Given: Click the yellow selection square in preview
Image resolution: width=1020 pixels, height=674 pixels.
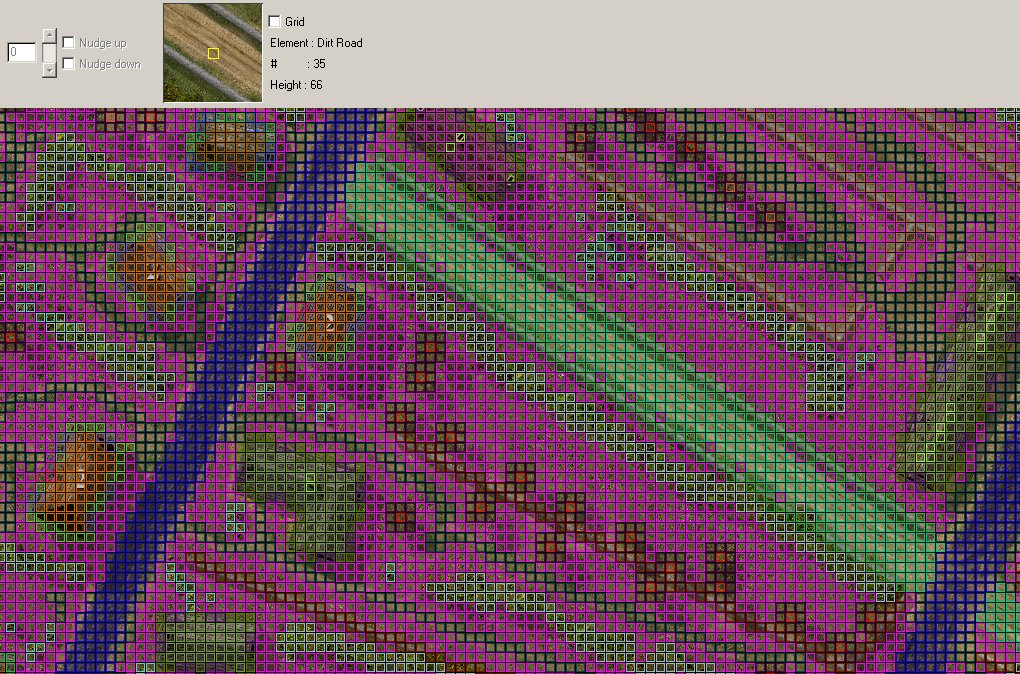Looking at the screenshot, I should (x=213, y=53).
